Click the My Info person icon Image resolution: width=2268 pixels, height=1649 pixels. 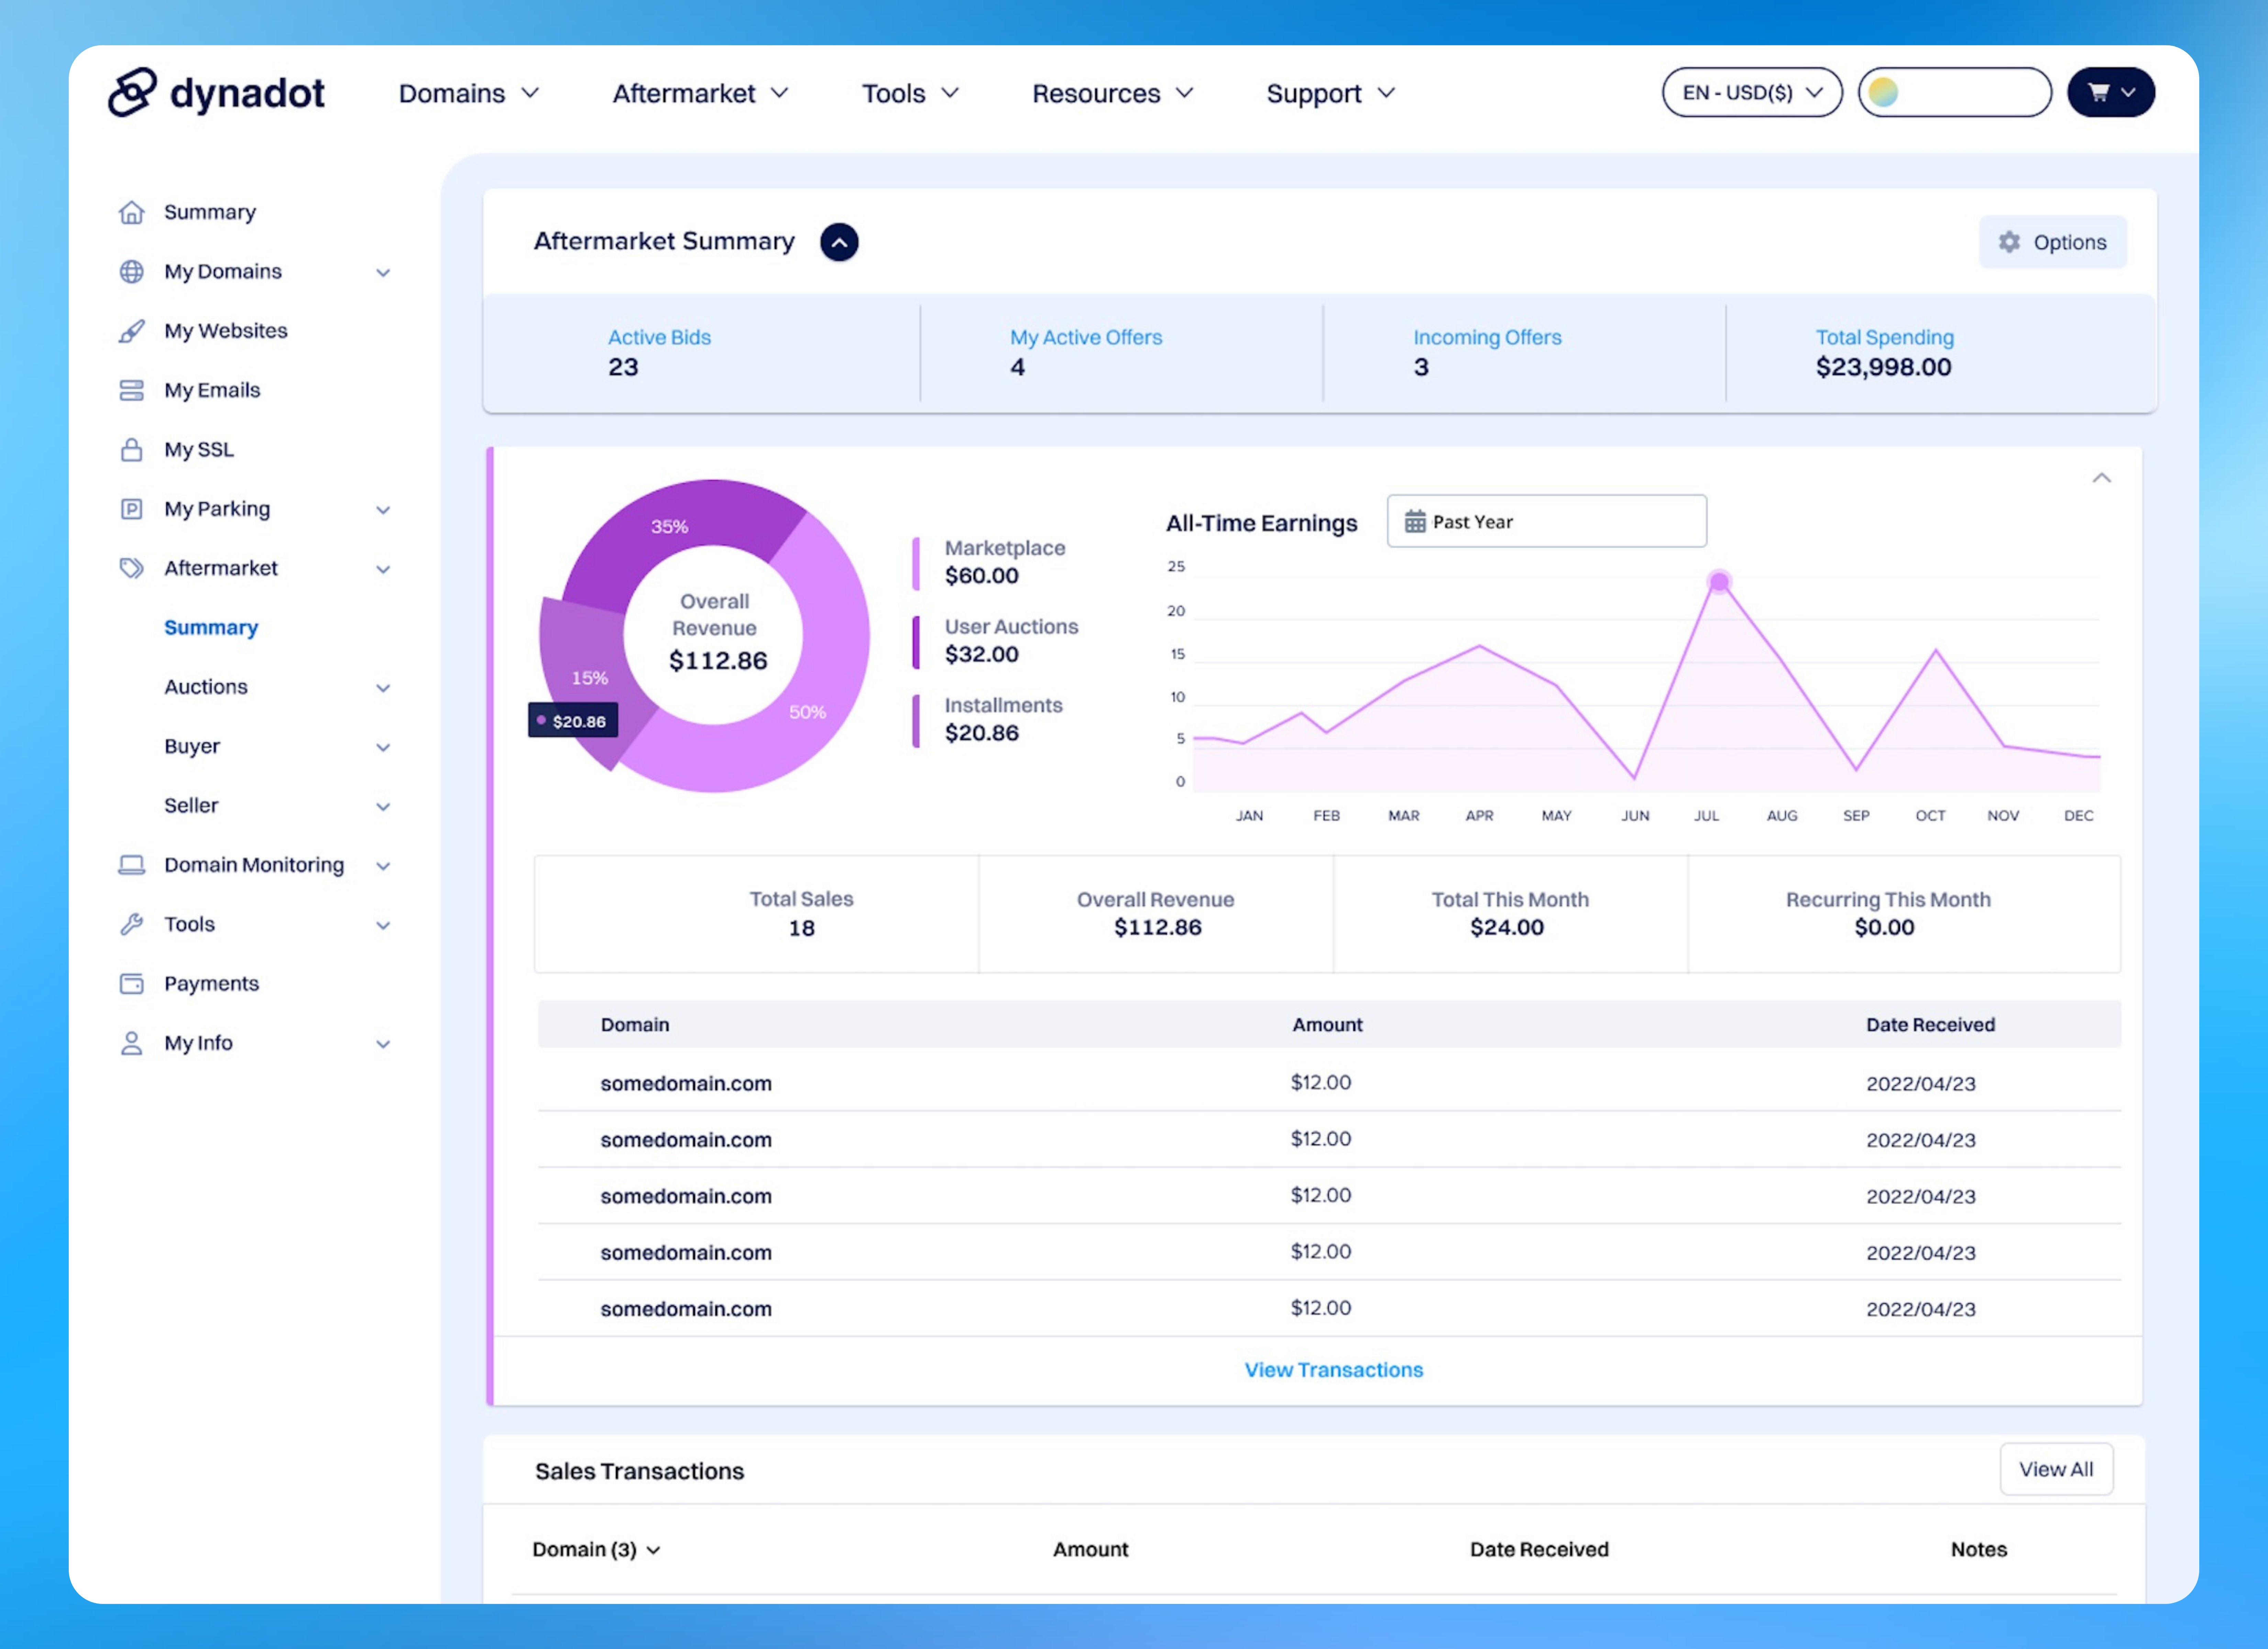[131, 1043]
